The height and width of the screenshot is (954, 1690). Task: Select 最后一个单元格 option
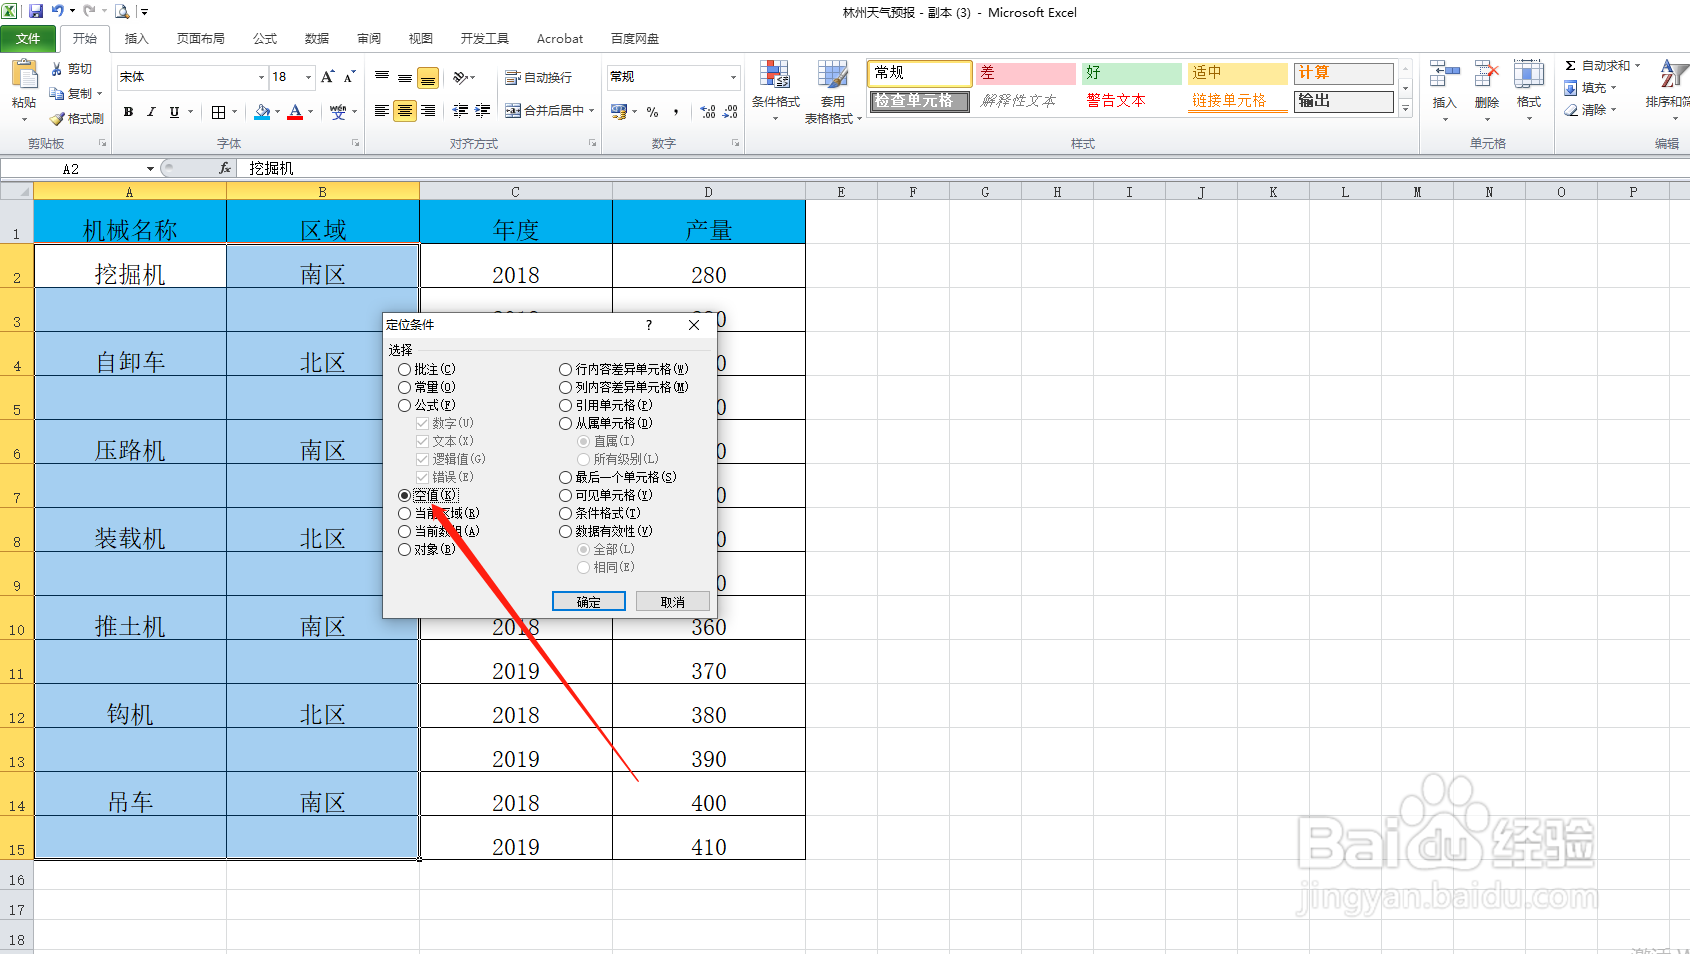[618, 477]
